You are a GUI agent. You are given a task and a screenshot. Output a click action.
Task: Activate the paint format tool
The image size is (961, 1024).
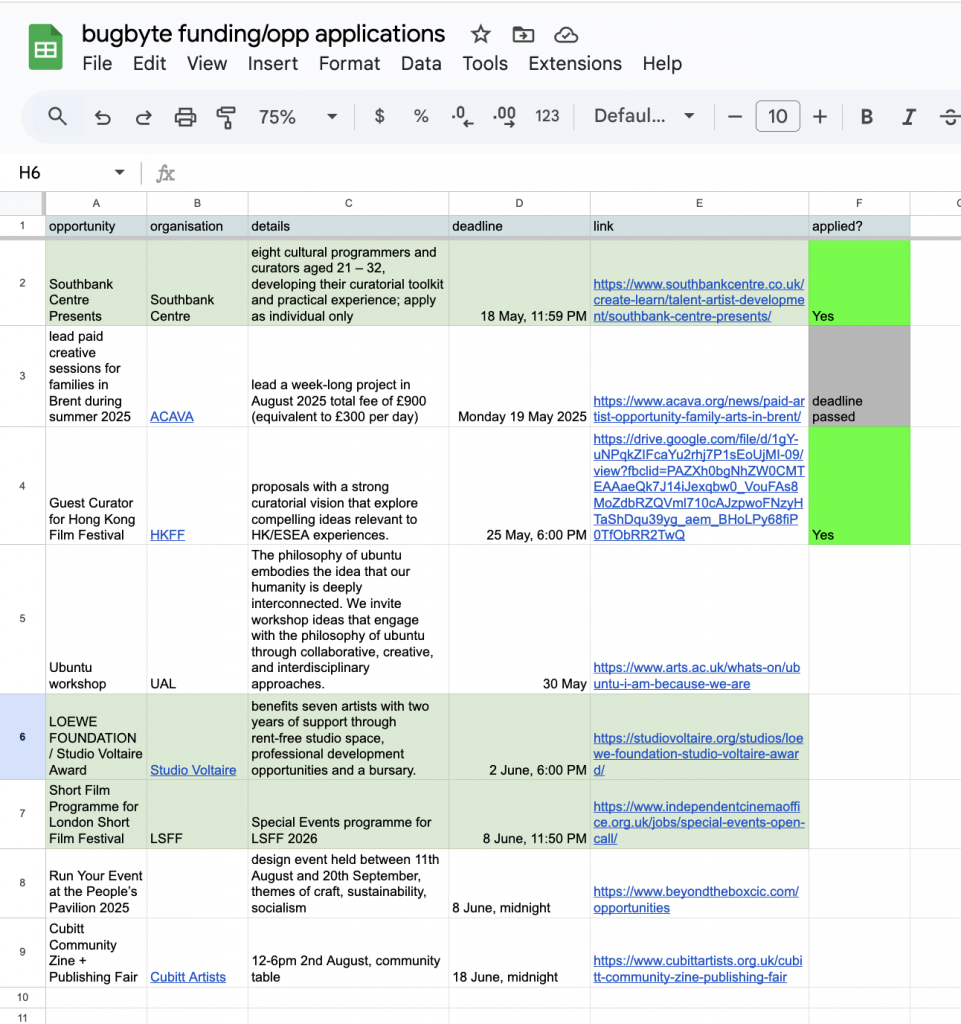click(226, 117)
